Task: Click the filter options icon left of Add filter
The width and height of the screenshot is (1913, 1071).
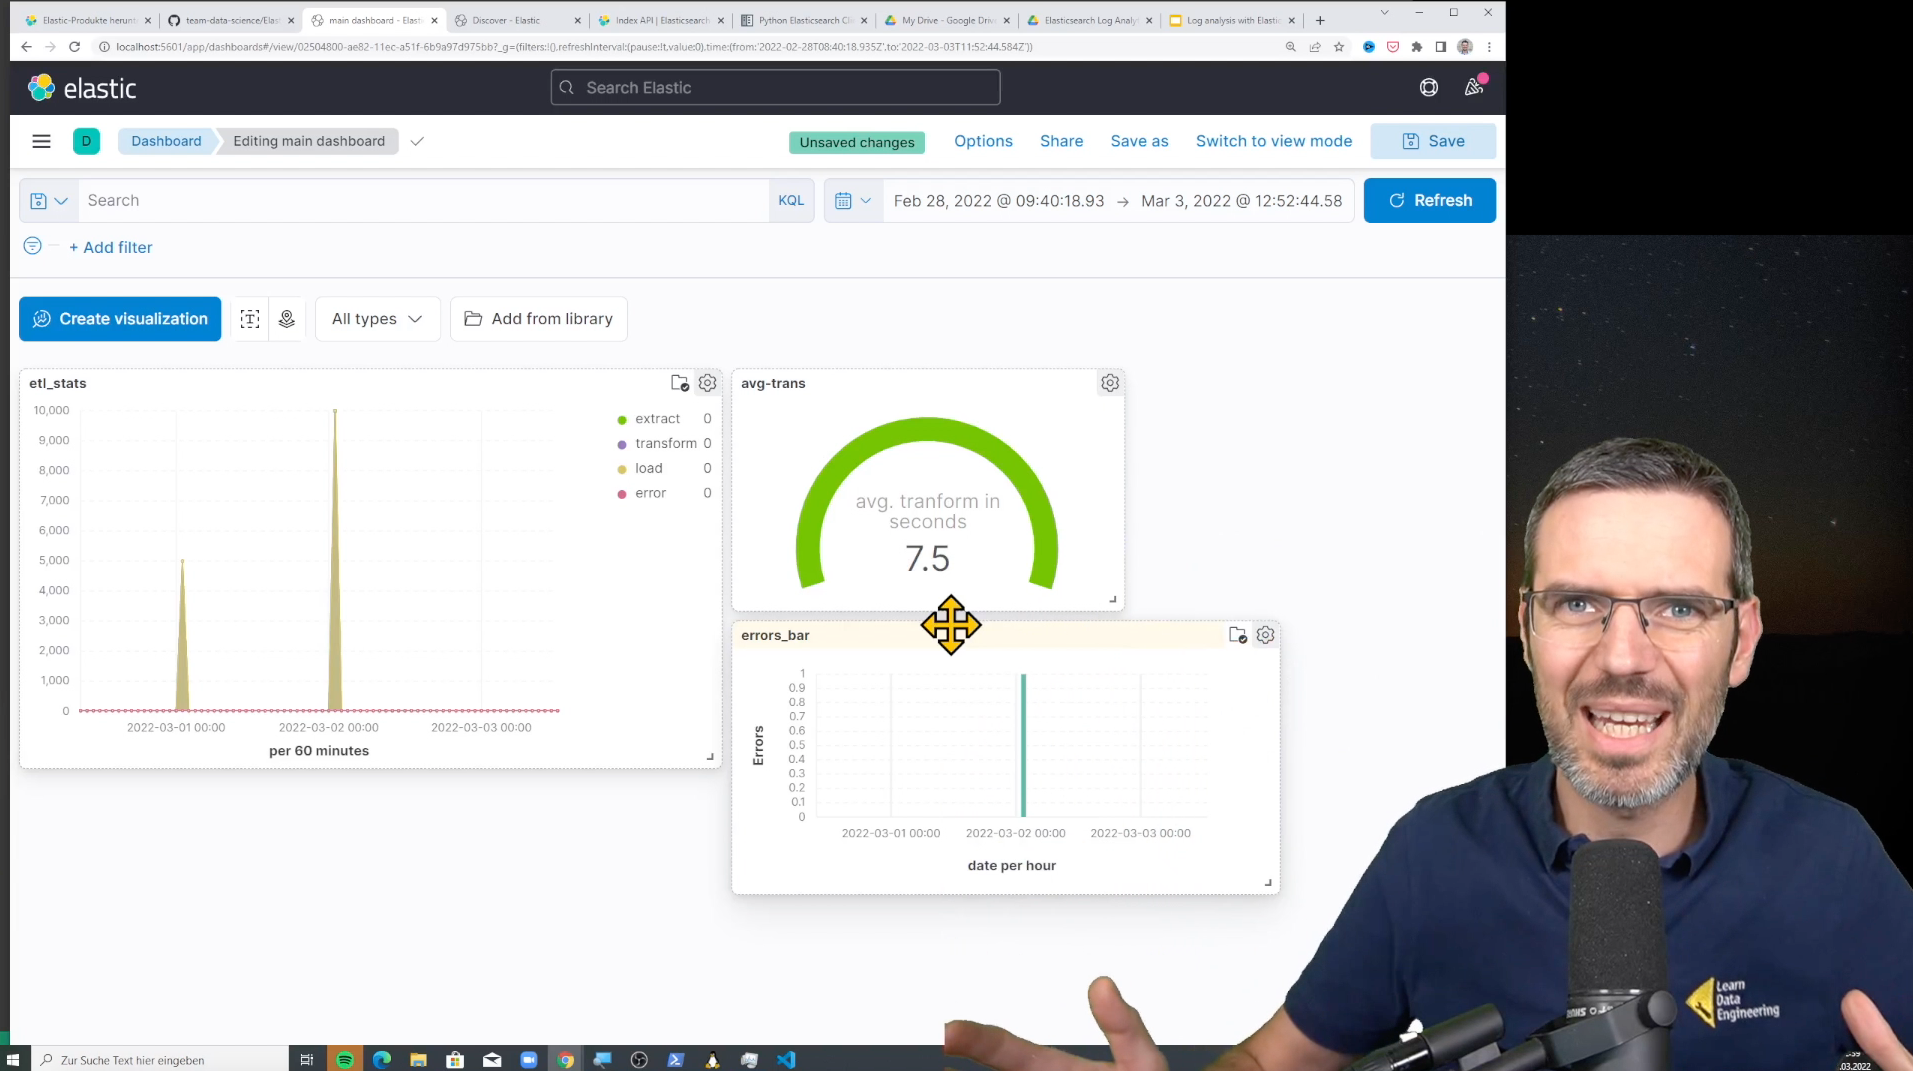Action: pyautogui.click(x=33, y=246)
